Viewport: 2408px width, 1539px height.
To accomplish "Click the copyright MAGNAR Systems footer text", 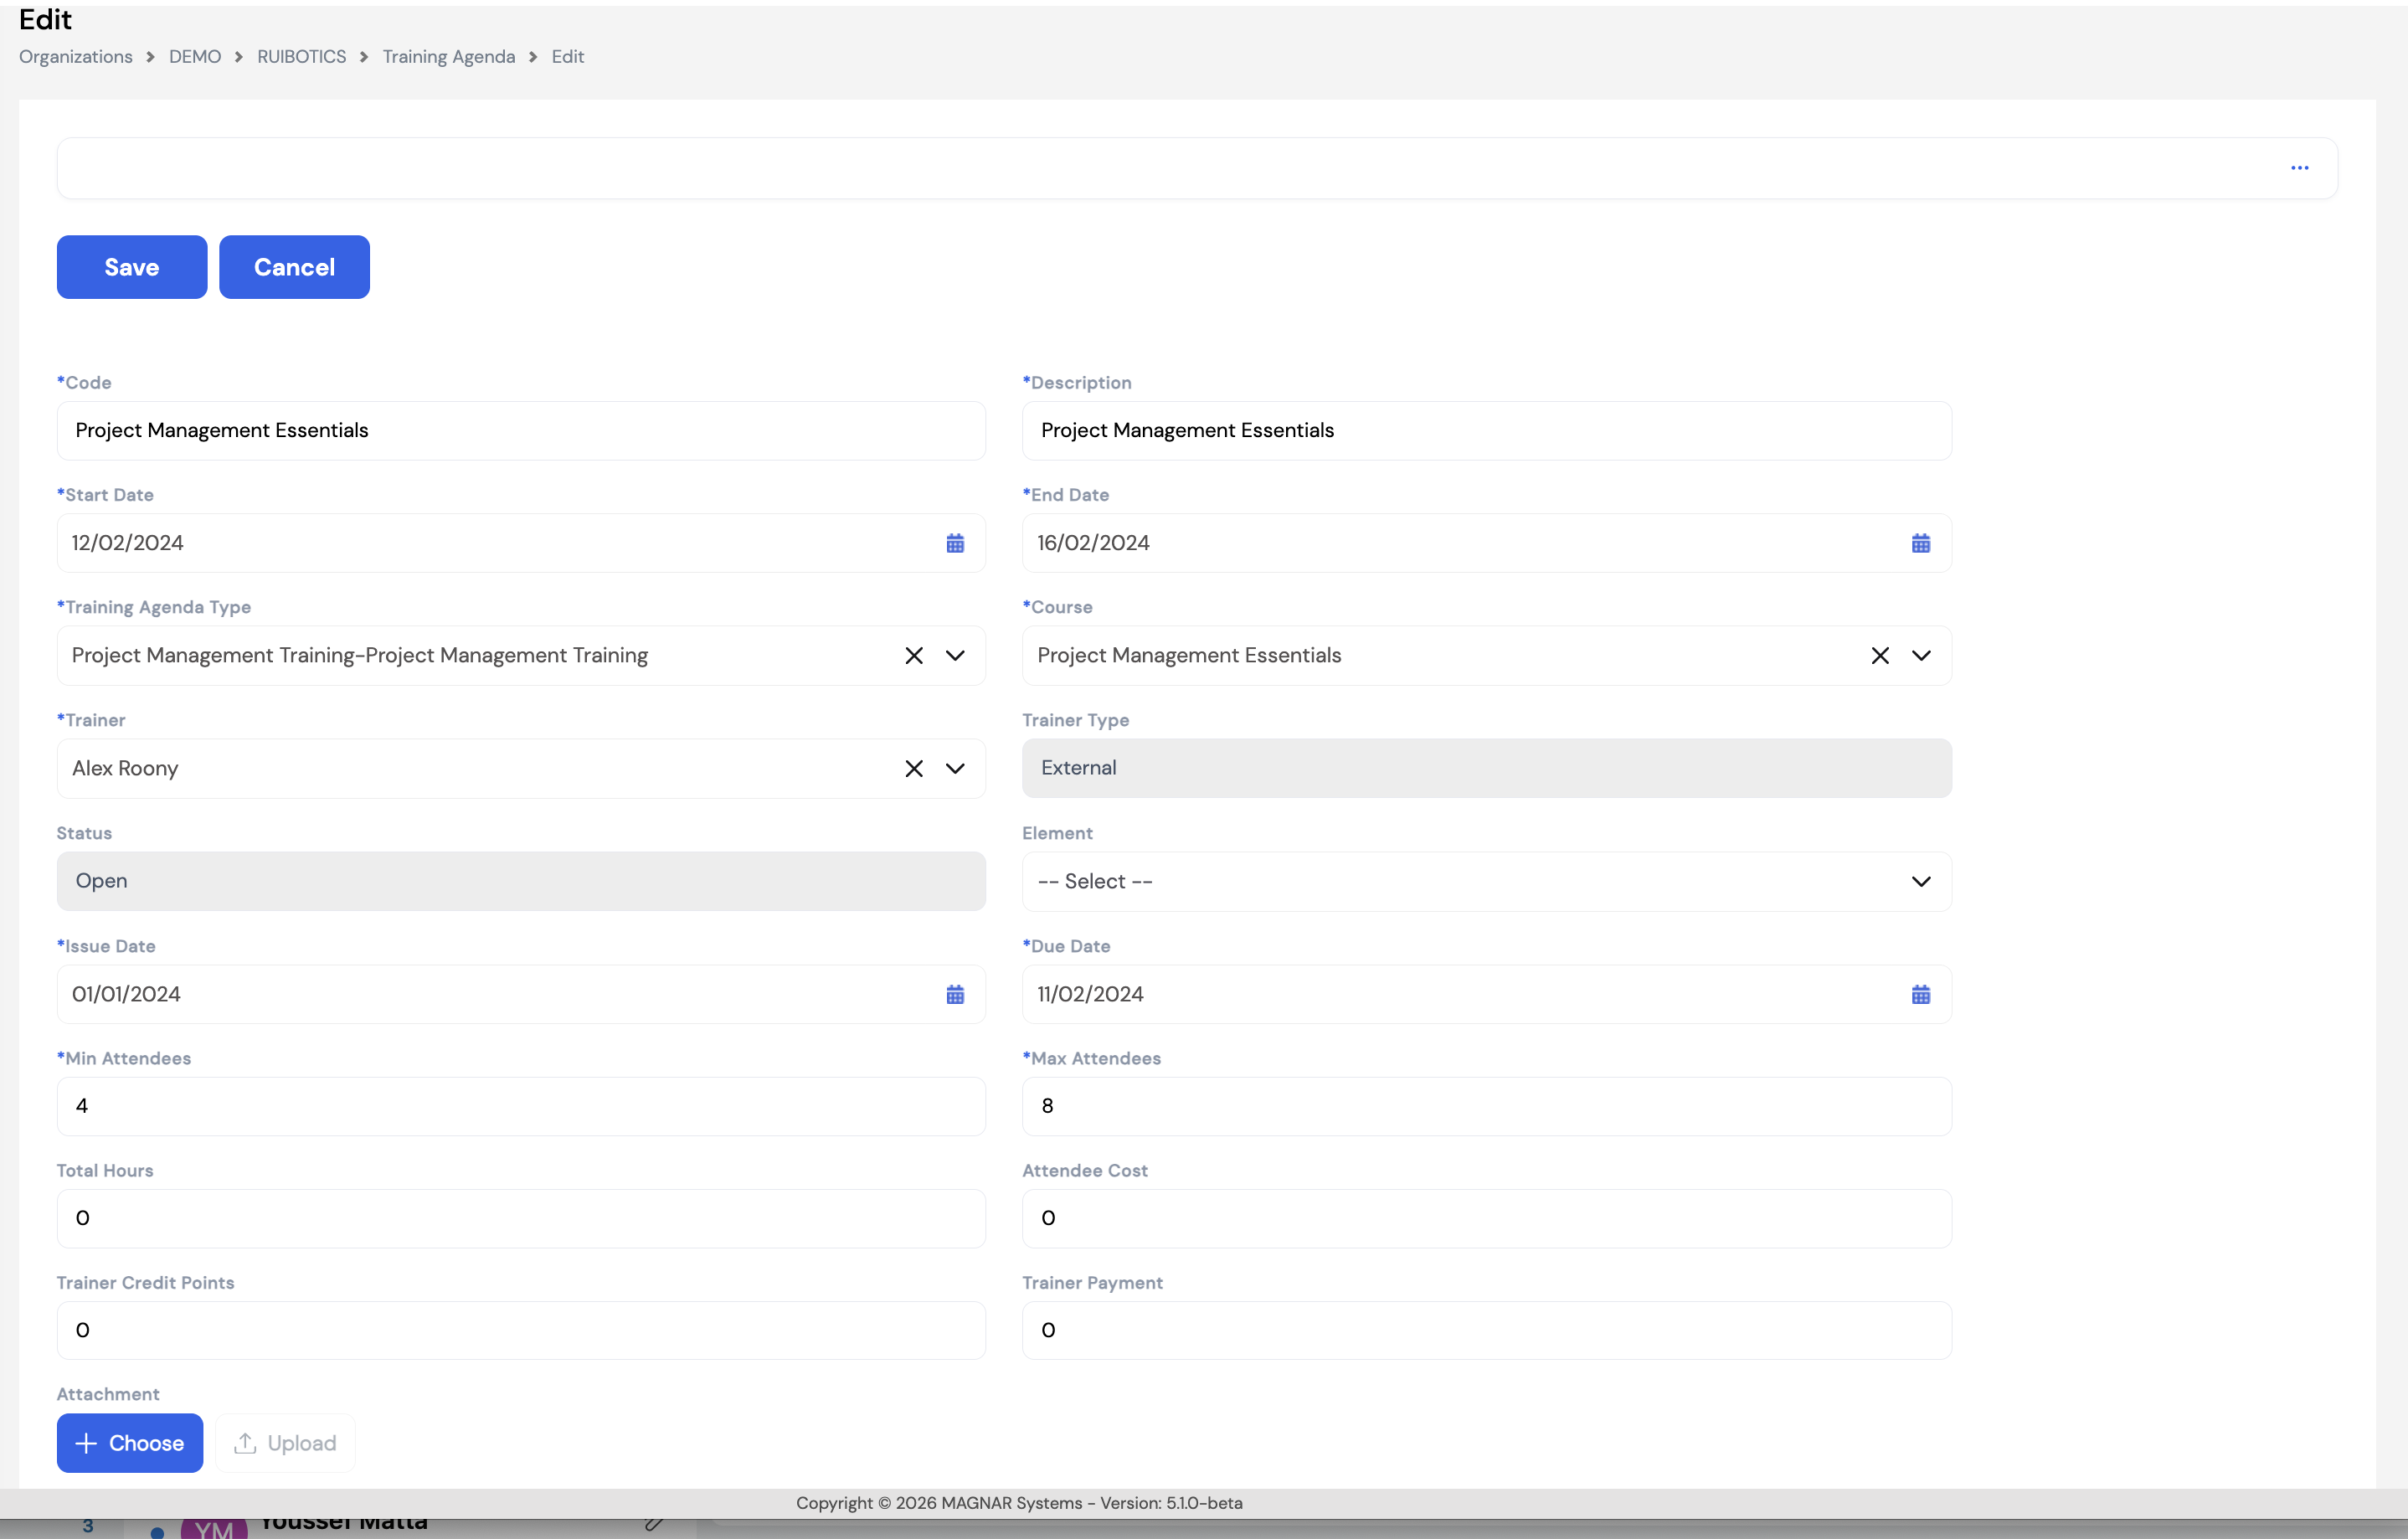I will tap(1019, 1503).
